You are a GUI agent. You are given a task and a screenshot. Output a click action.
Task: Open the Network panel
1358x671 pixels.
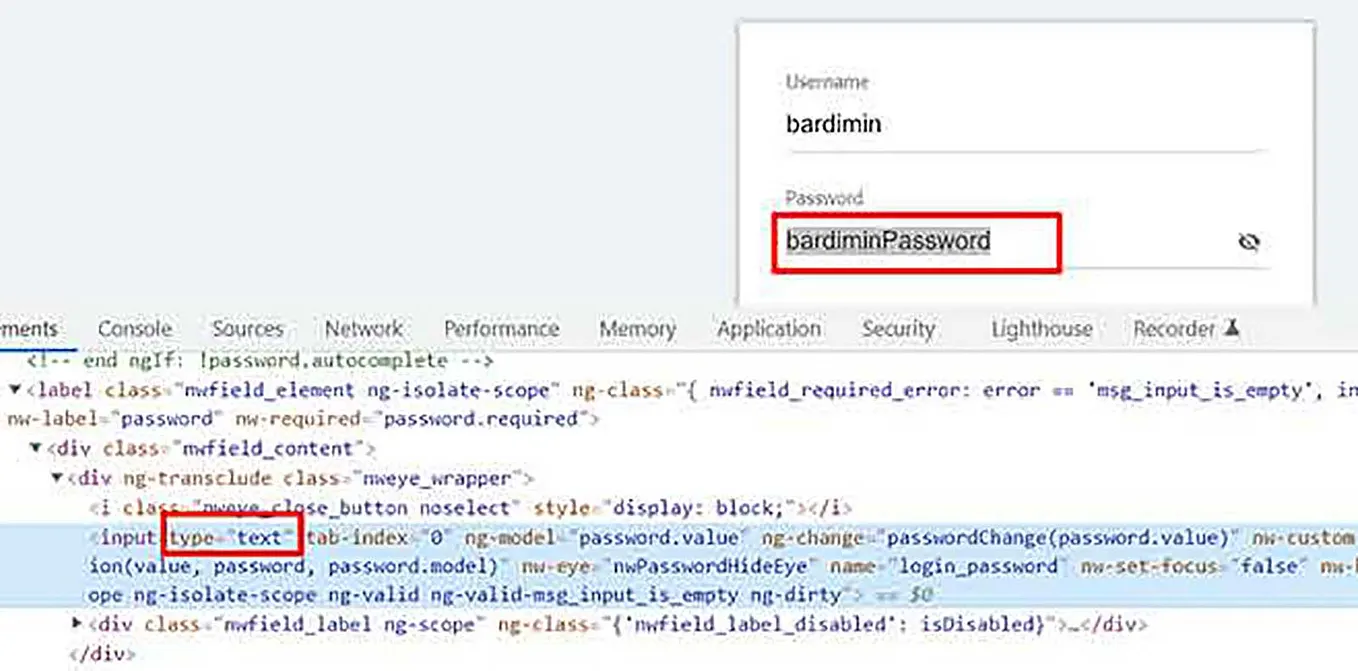[x=364, y=328]
